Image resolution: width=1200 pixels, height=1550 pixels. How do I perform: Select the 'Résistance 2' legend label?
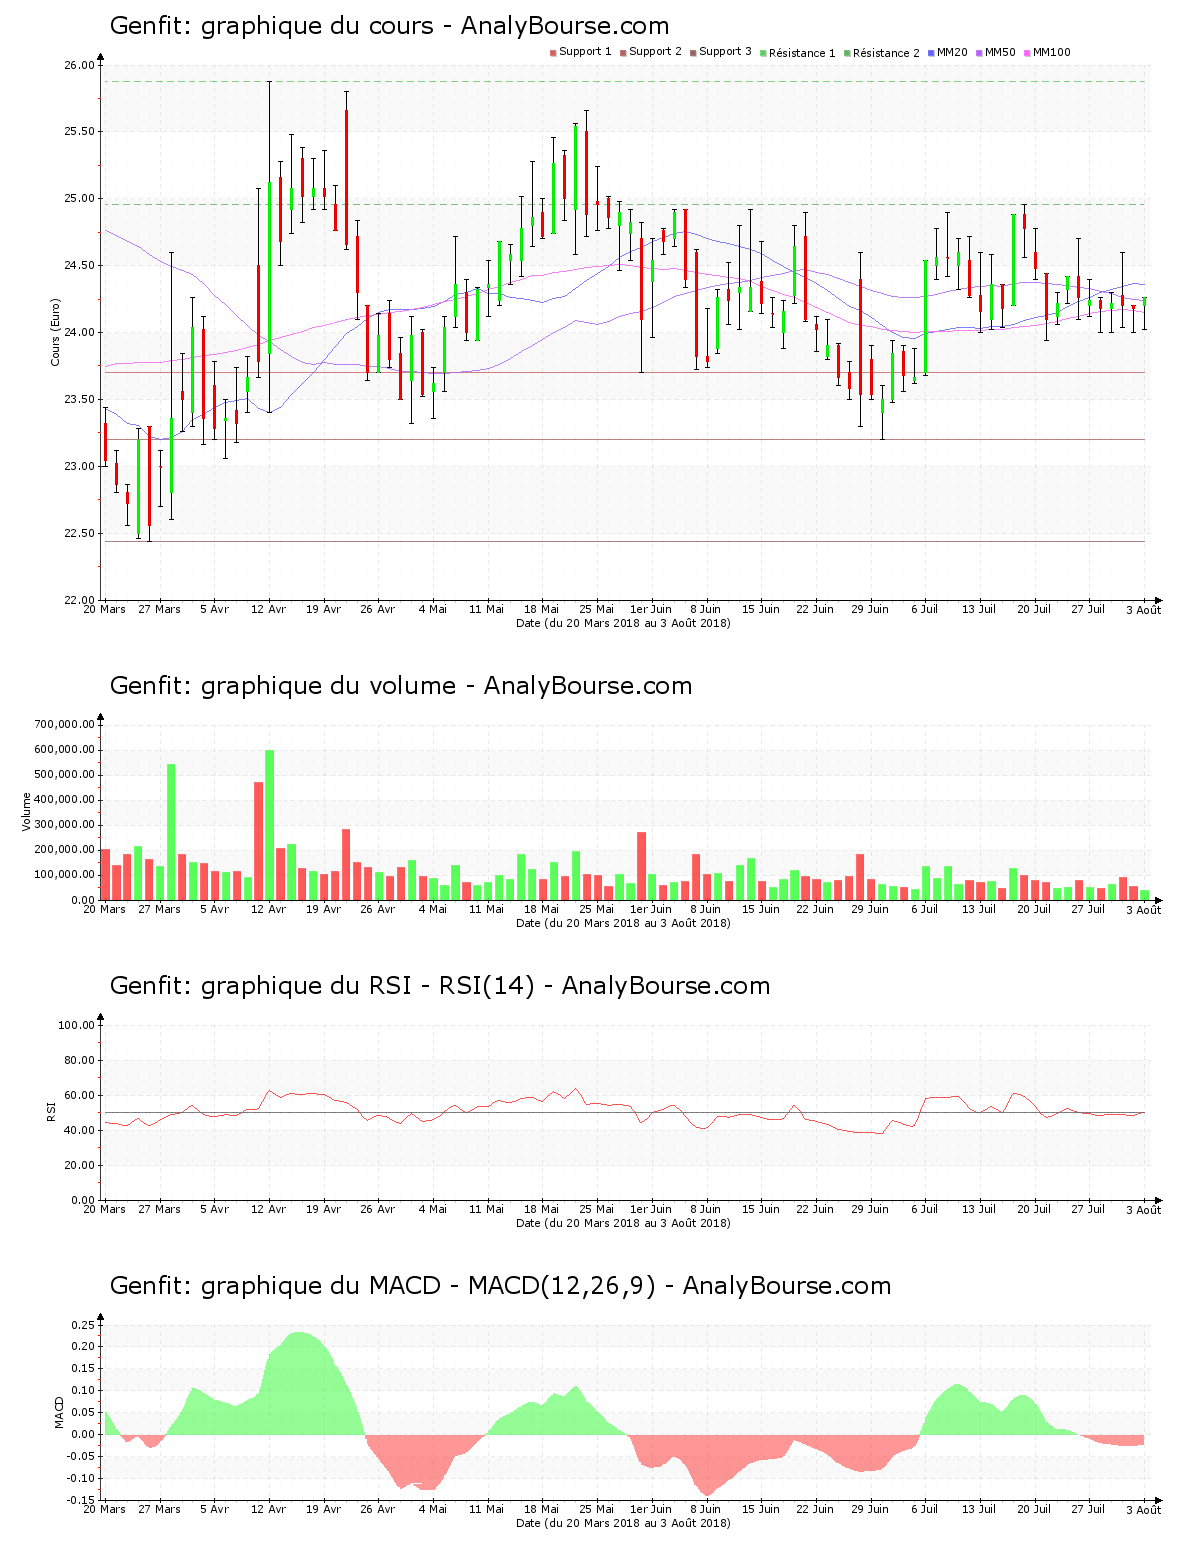[886, 53]
